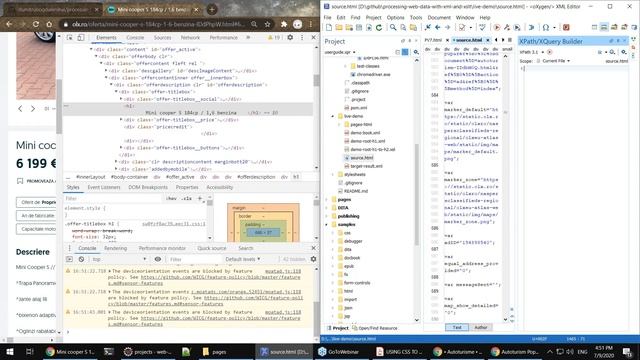640x360 pixels.
Task: Open Chrome three-dot menu
Action: 311,24
